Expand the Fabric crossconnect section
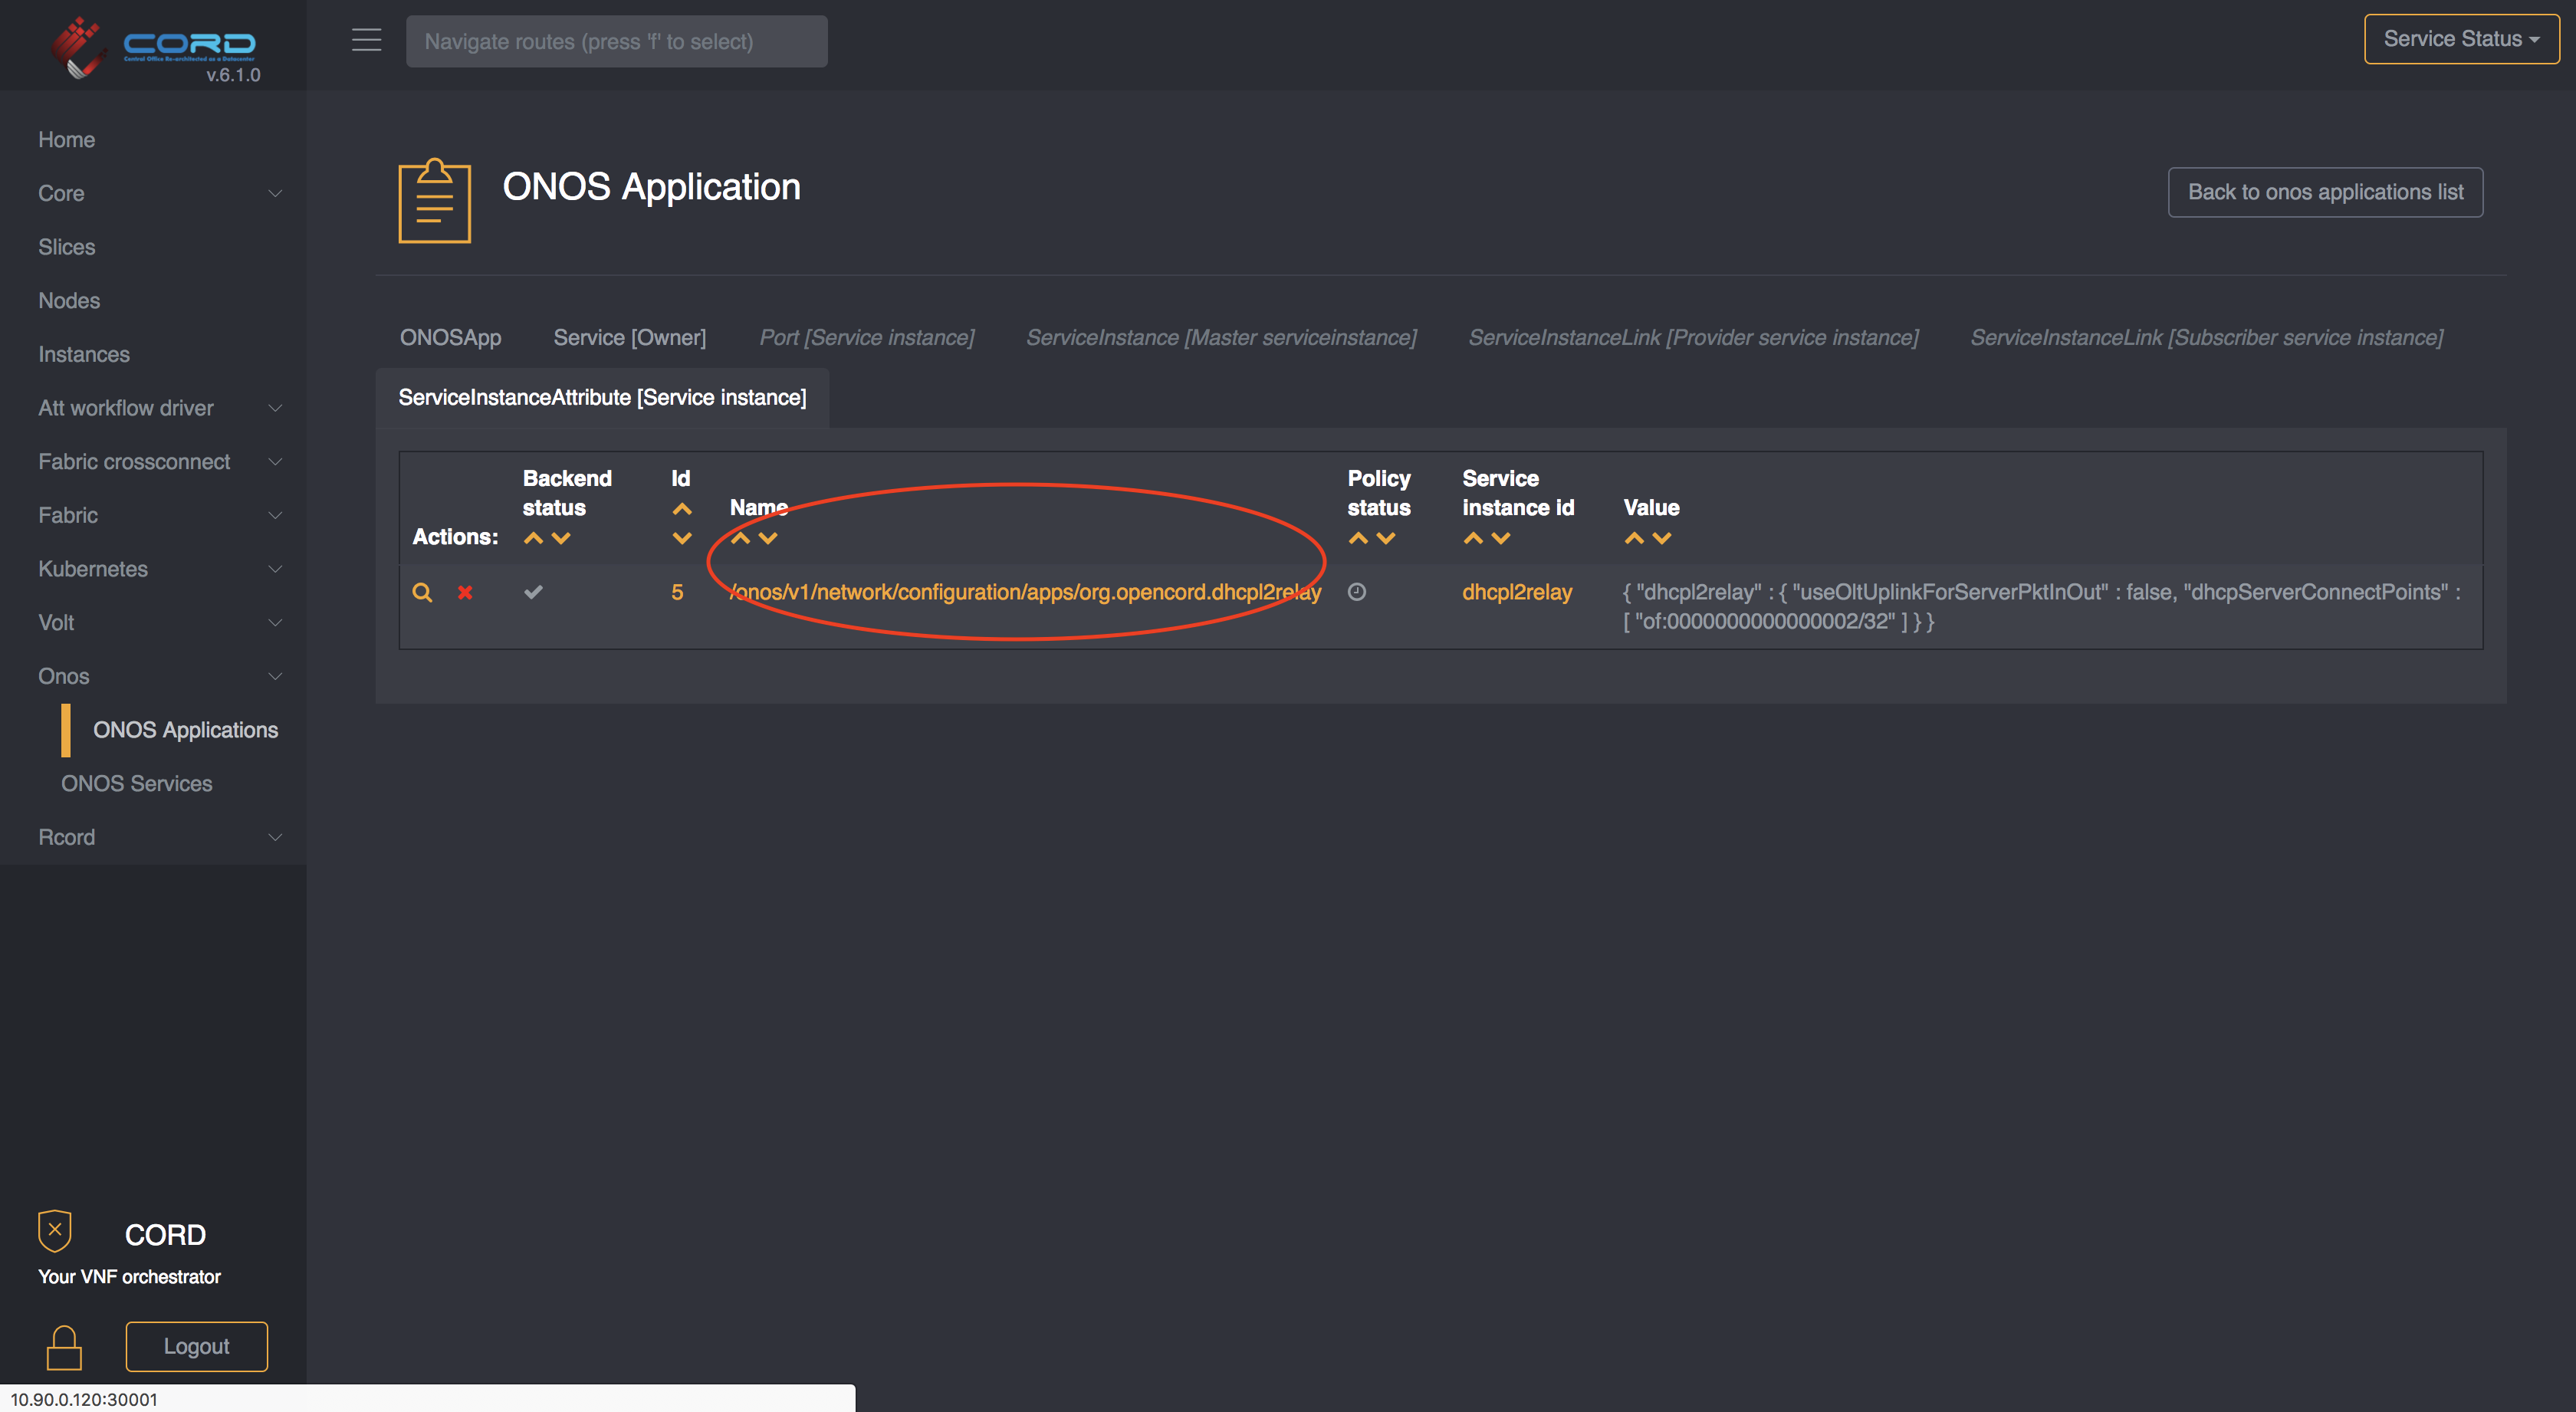Image resolution: width=2576 pixels, height=1412 pixels. tap(153, 462)
